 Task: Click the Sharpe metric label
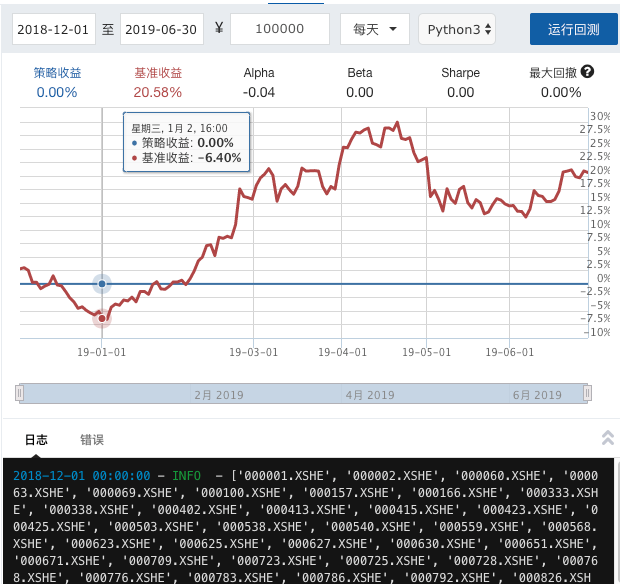click(461, 73)
